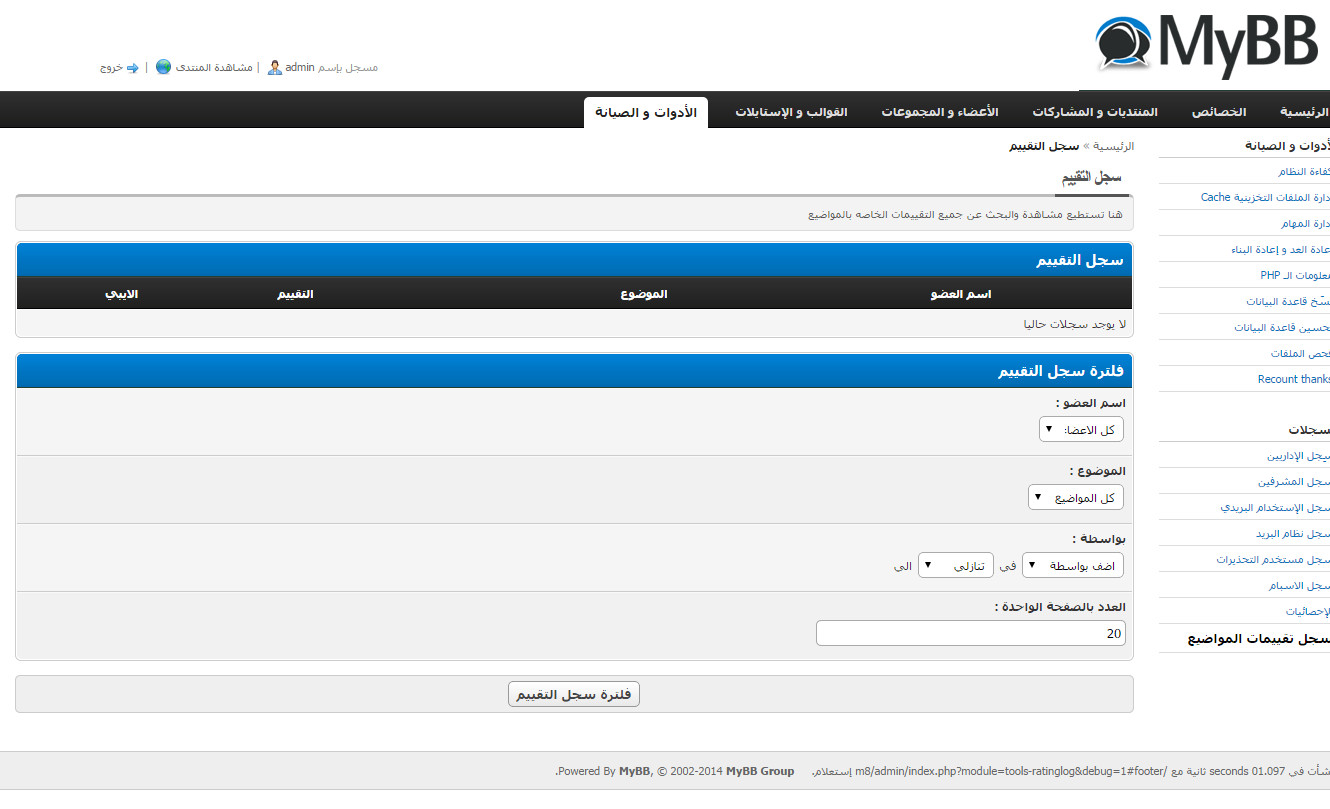
Task: Switch to the الخصائص navigation tab
Action: 1218,112
